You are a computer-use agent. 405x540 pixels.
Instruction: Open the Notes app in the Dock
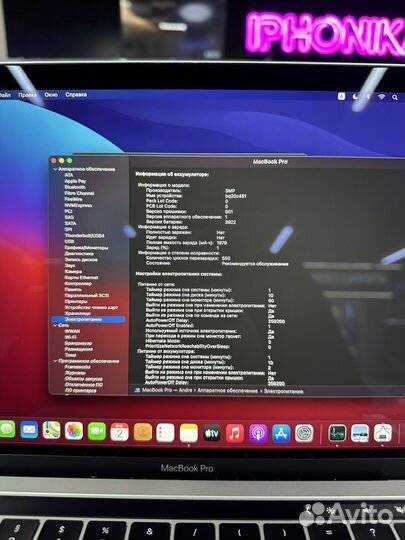[189, 433]
